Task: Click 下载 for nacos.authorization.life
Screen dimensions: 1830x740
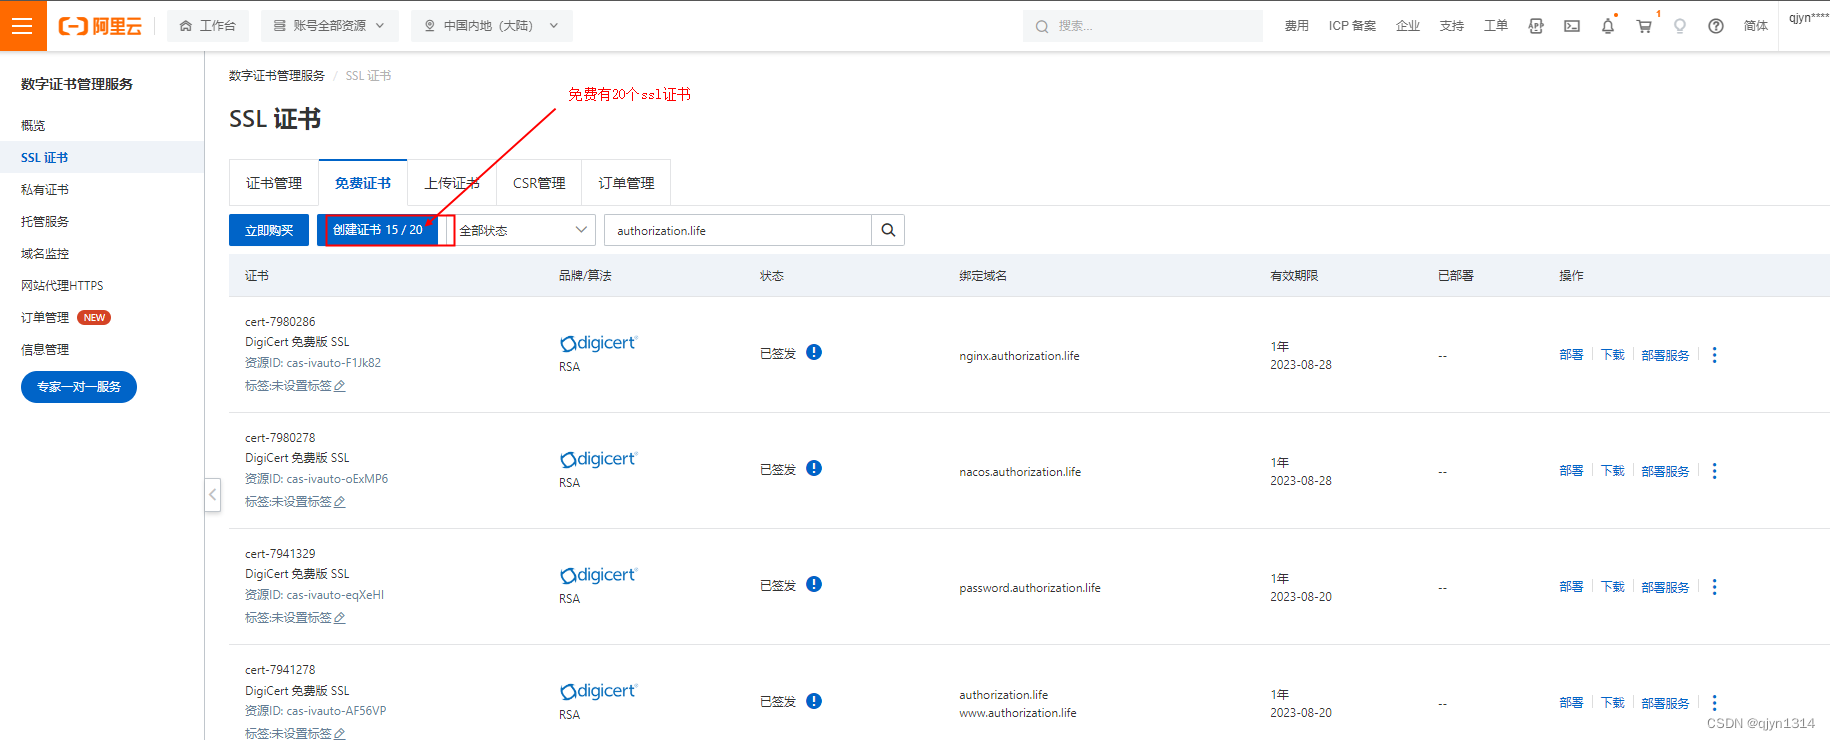Action: (x=1613, y=471)
